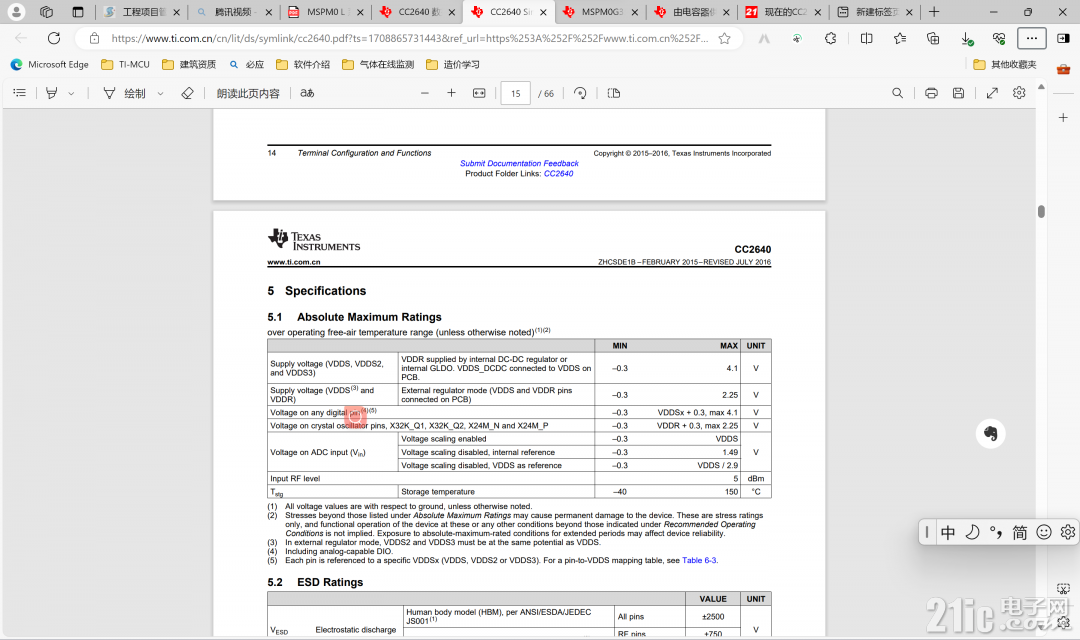
Task: Print the PDF document
Action: pyautogui.click(x=931, y=93)
